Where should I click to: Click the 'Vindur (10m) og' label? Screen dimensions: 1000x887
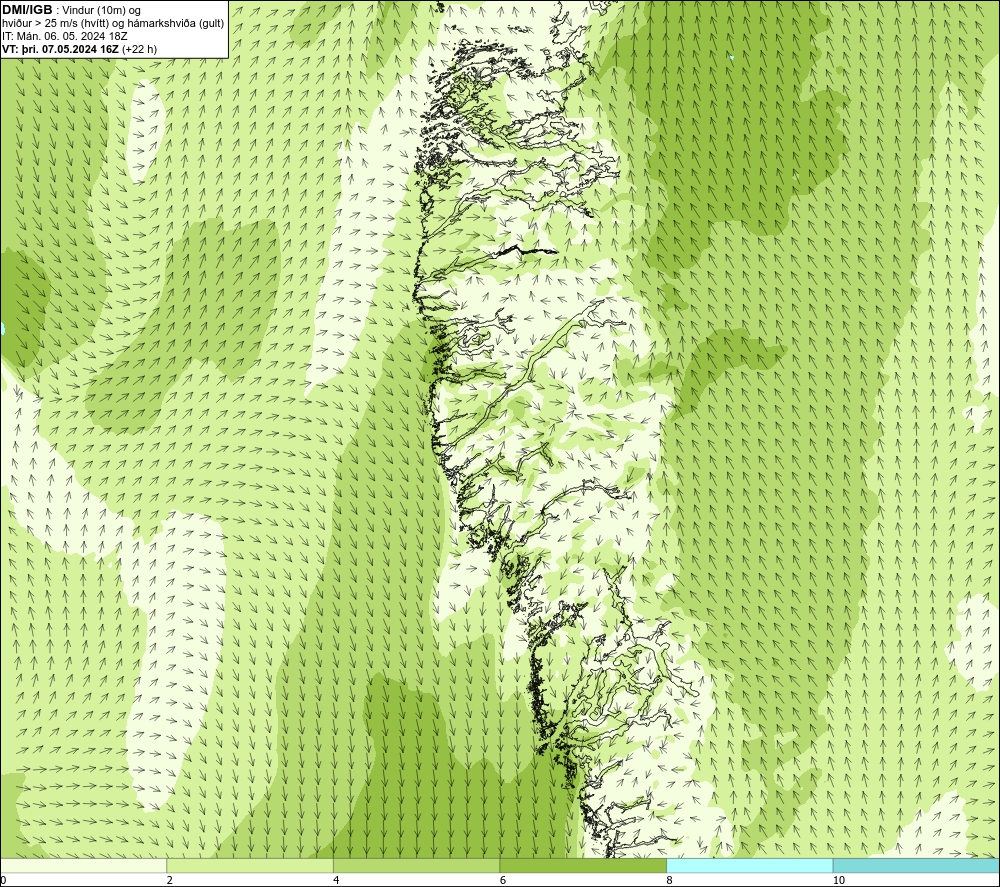click(103, 10)
